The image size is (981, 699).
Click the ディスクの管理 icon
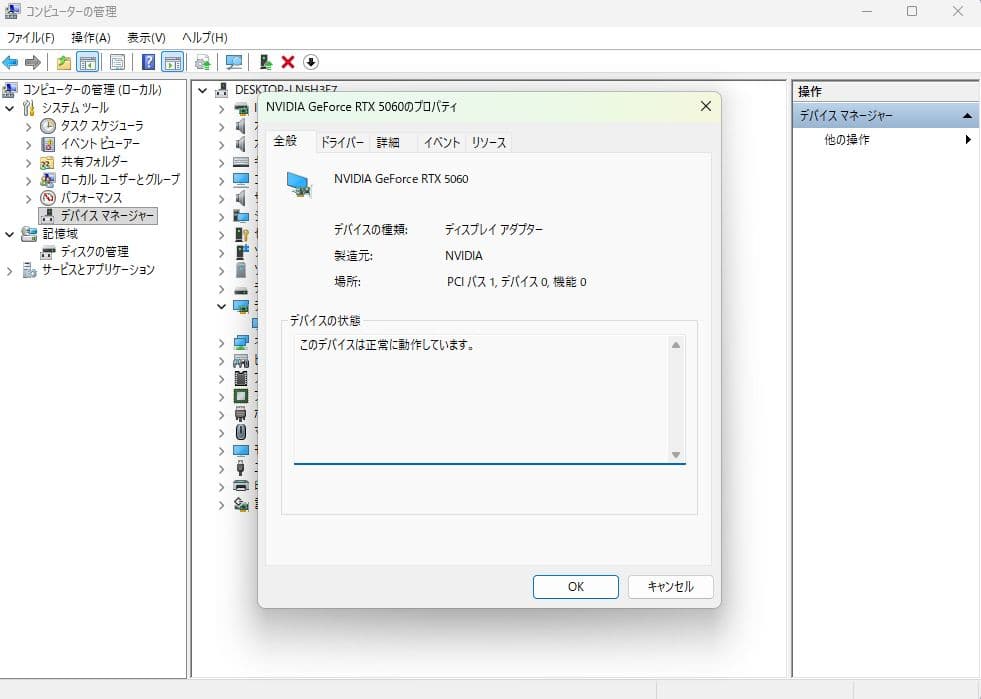[48, 252]
